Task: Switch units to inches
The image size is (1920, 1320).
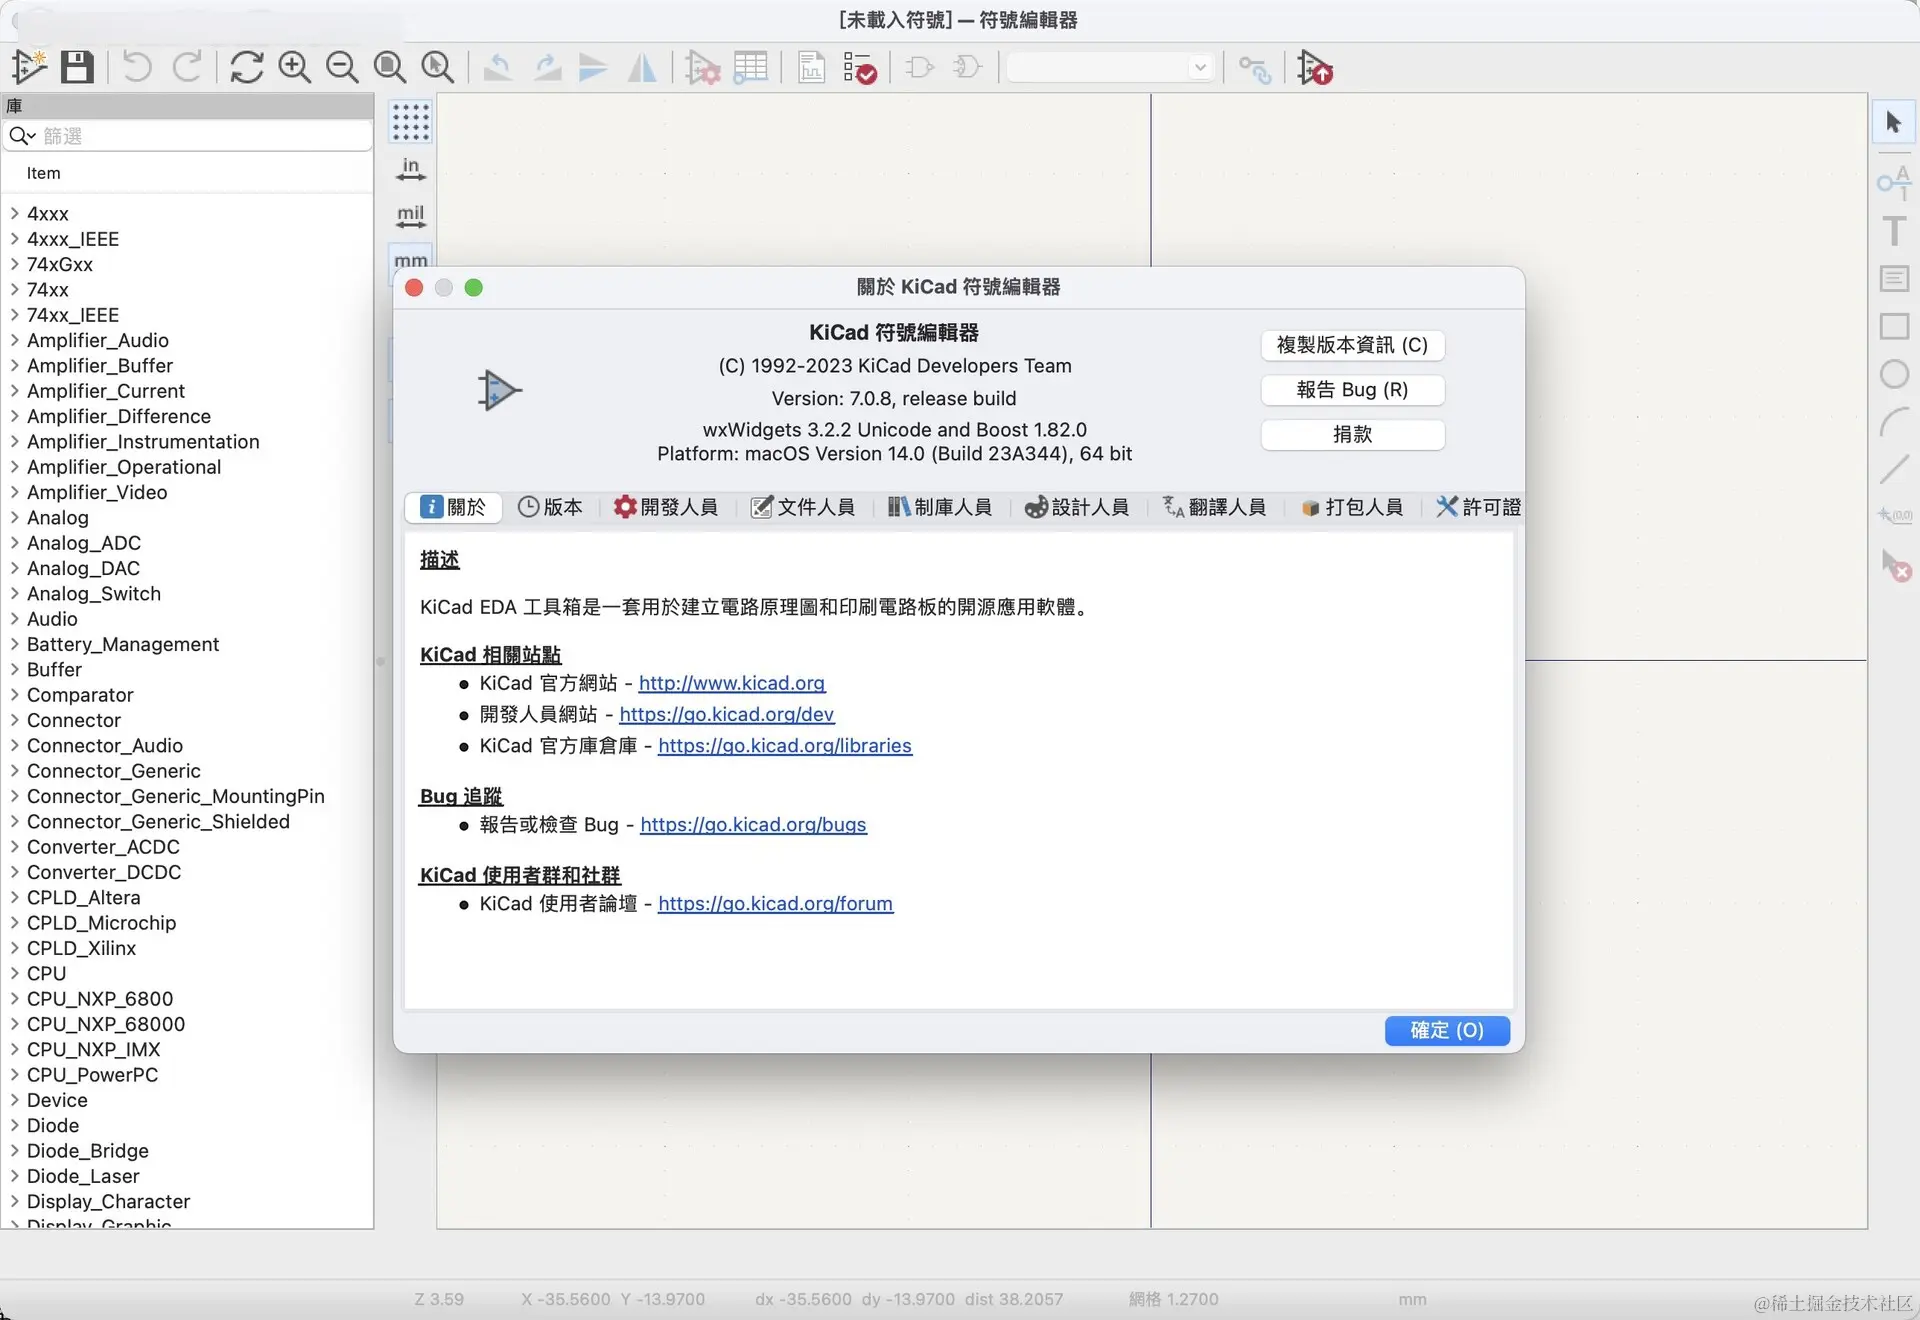Action: (410, 168)
